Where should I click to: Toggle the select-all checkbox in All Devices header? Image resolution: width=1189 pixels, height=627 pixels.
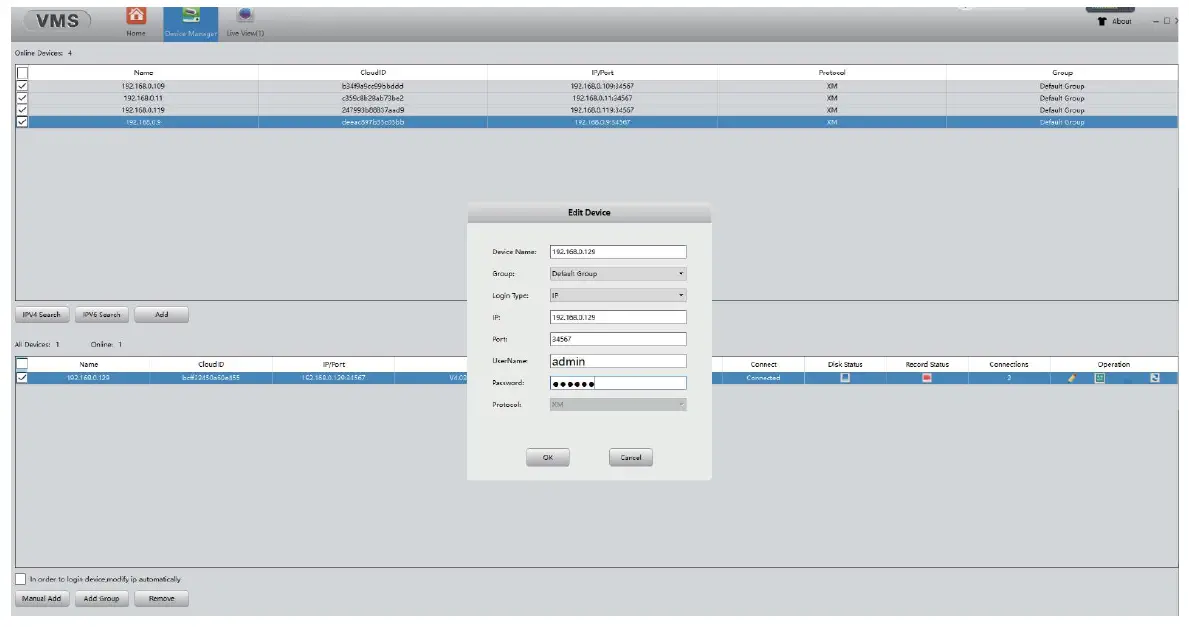(22, 364)
